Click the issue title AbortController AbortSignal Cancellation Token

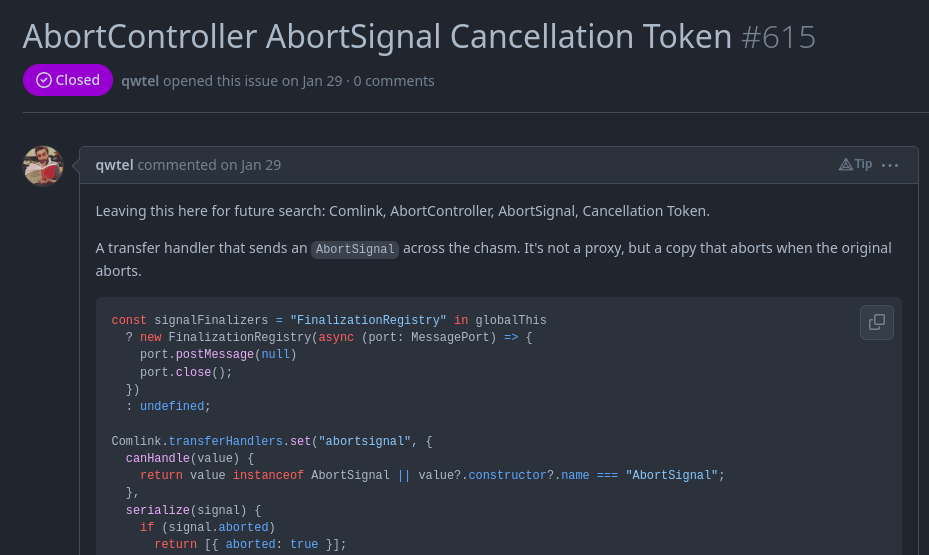(x=377, y=37)
